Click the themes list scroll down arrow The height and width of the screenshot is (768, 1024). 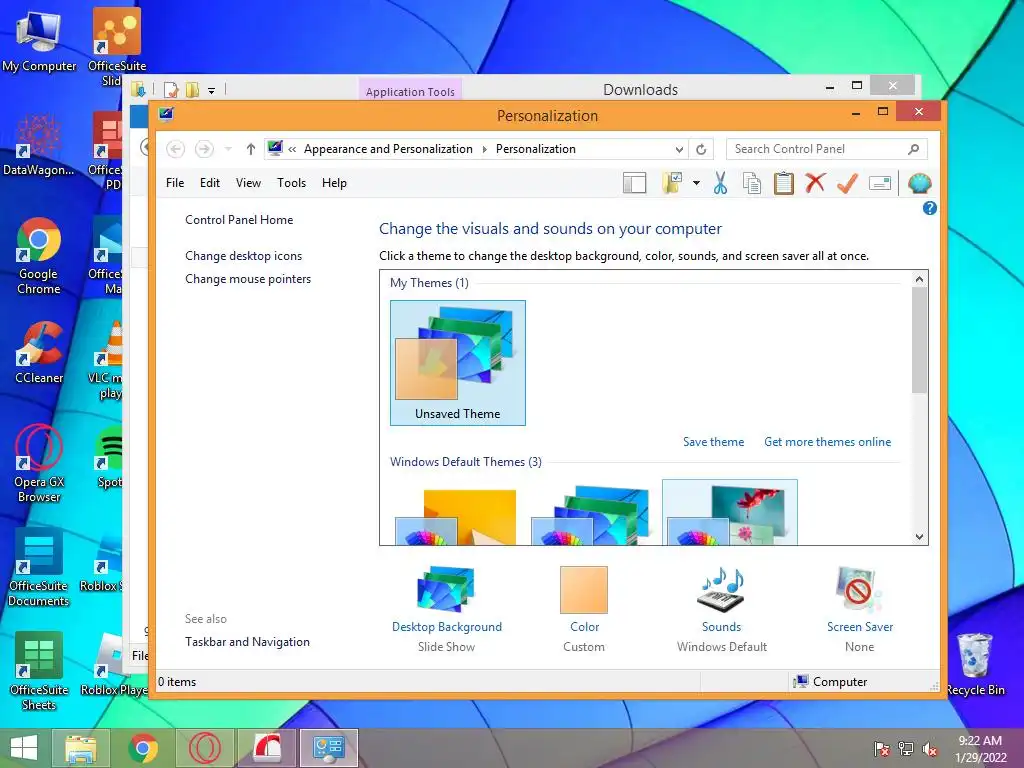(x=920, y=537)
